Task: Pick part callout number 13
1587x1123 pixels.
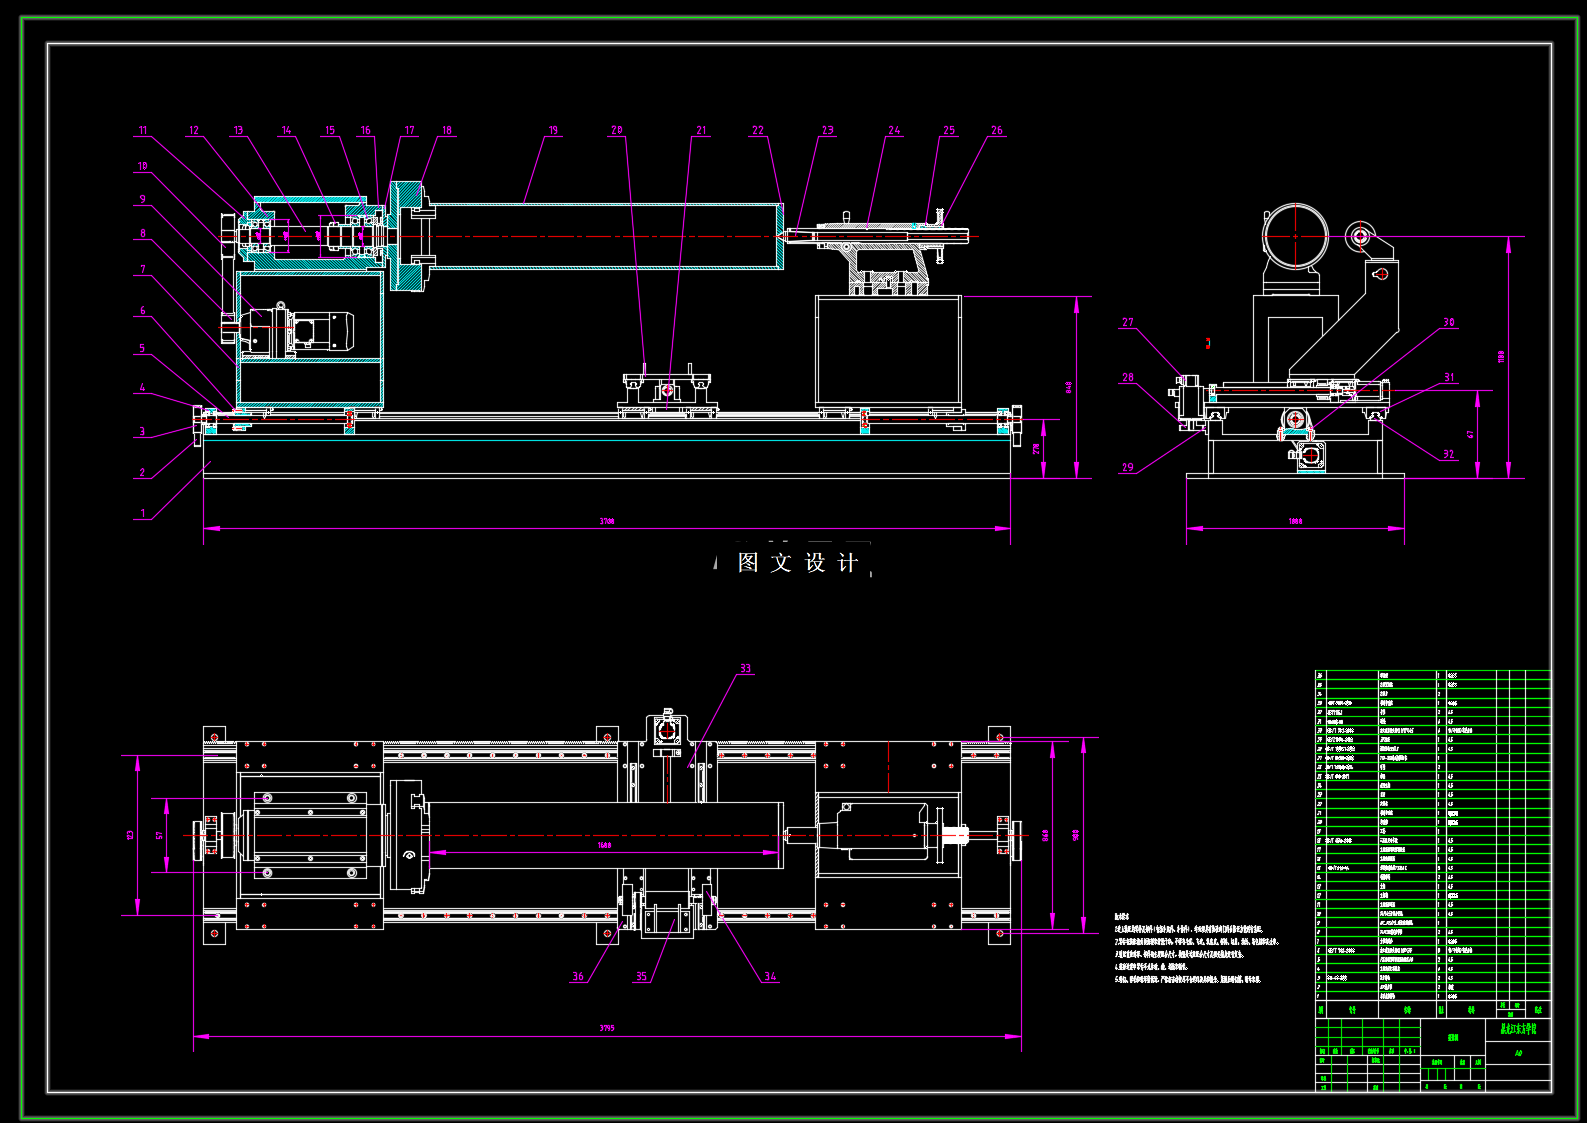Action: coord(238,131)
